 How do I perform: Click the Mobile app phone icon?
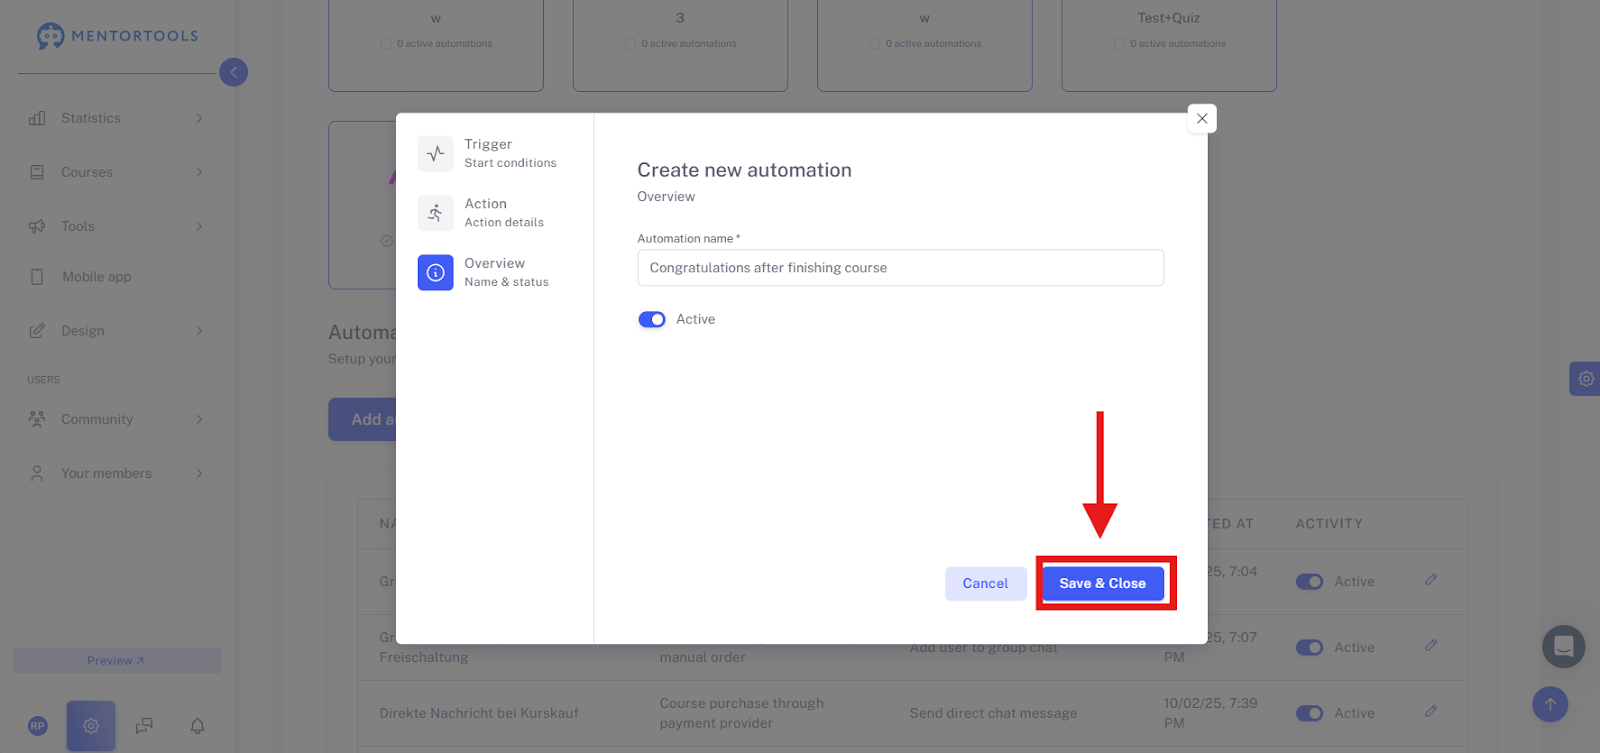tap(37, 277)
